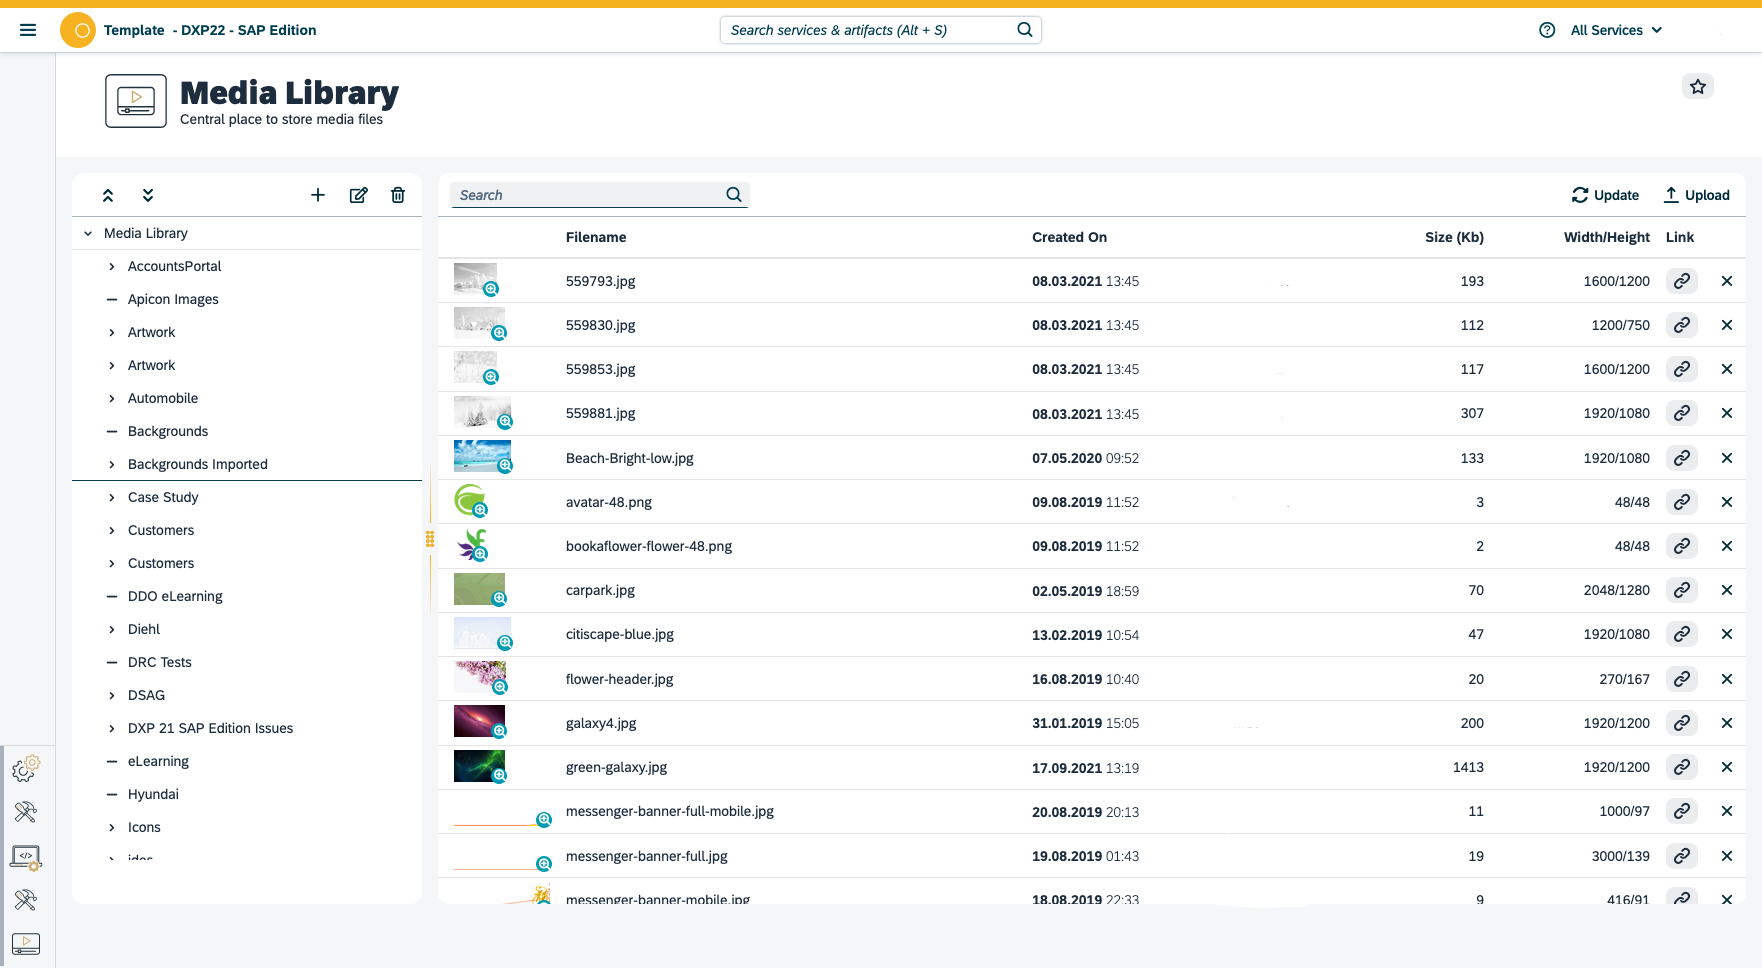This screenshot has height=968, width=1762.
Task: Sort by Created On column header
Action: pos(1069,237)
